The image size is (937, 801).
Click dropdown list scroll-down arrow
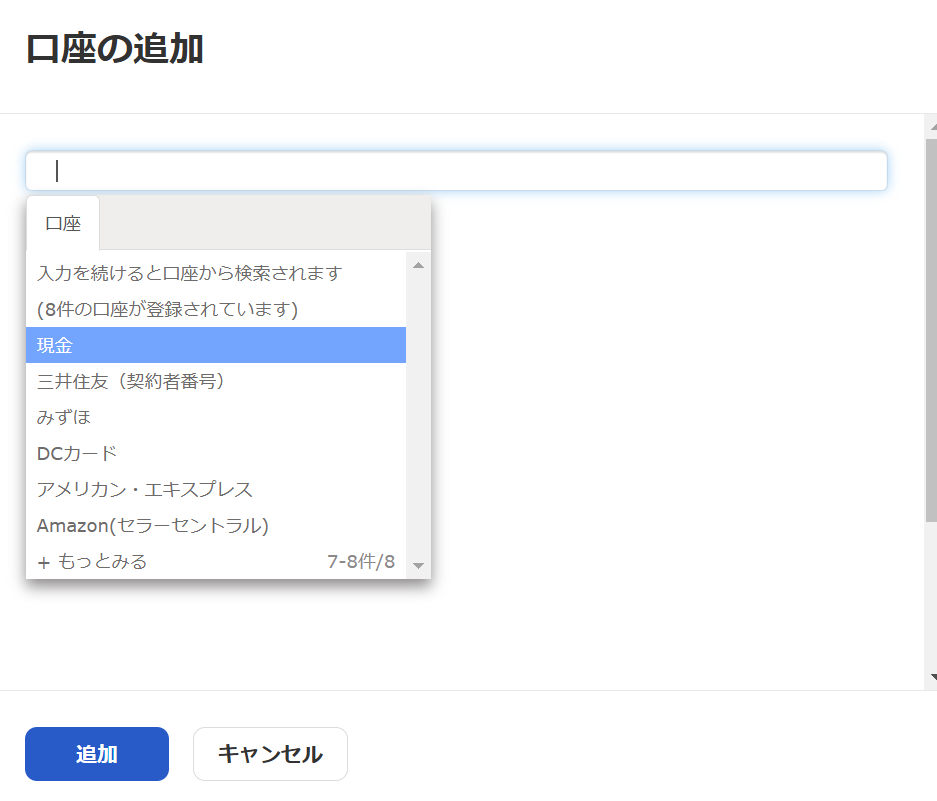(418, 565)
